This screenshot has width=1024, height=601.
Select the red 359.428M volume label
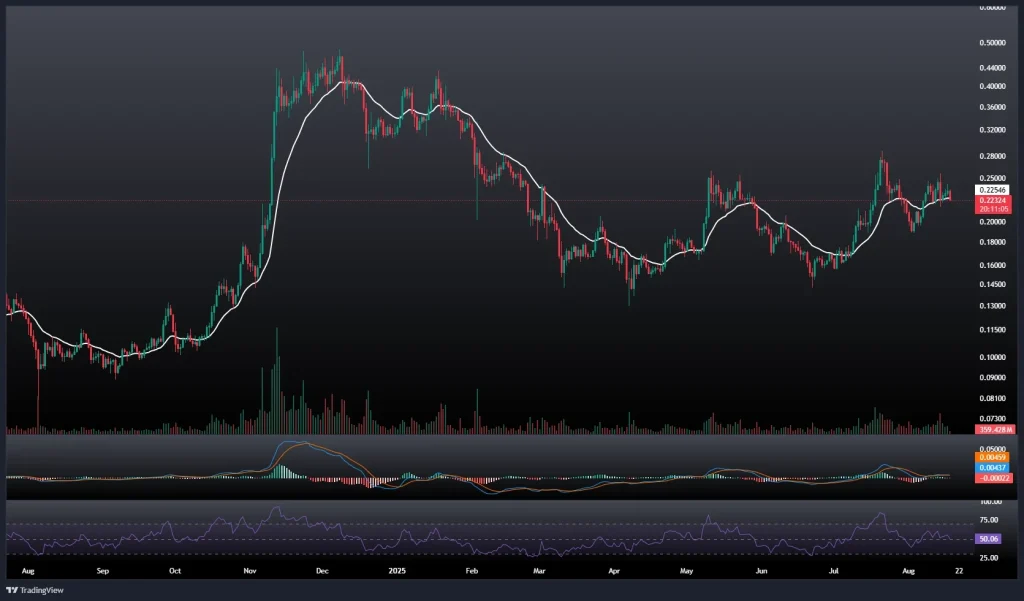tap(993, 430)
